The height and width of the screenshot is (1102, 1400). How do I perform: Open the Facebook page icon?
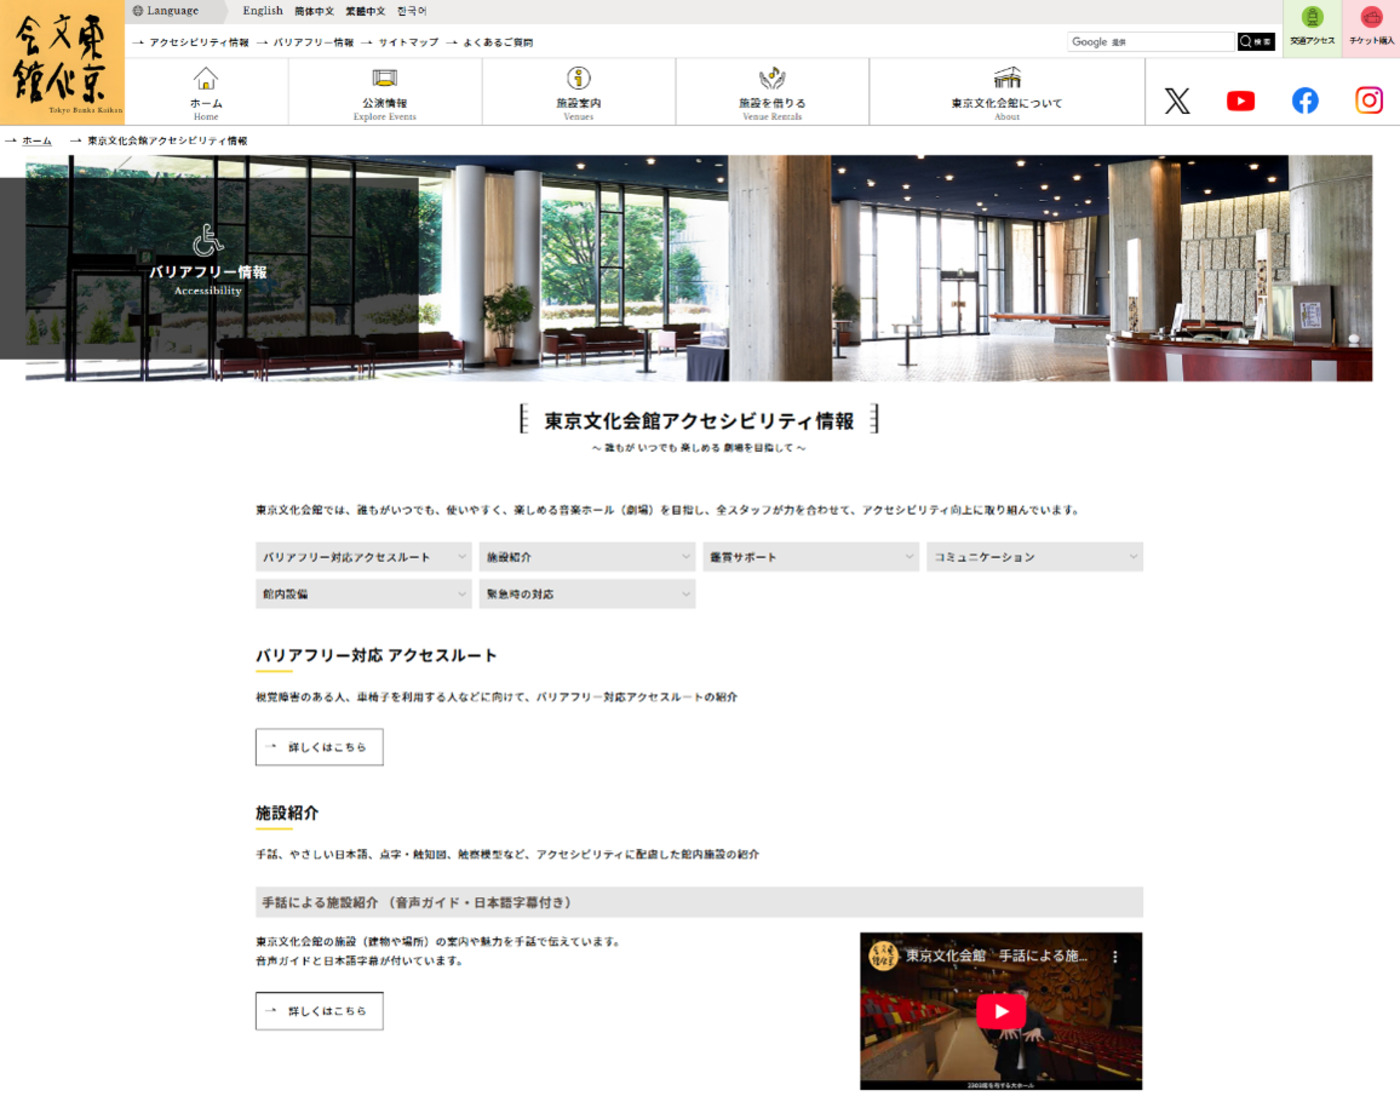(1304, 100)
